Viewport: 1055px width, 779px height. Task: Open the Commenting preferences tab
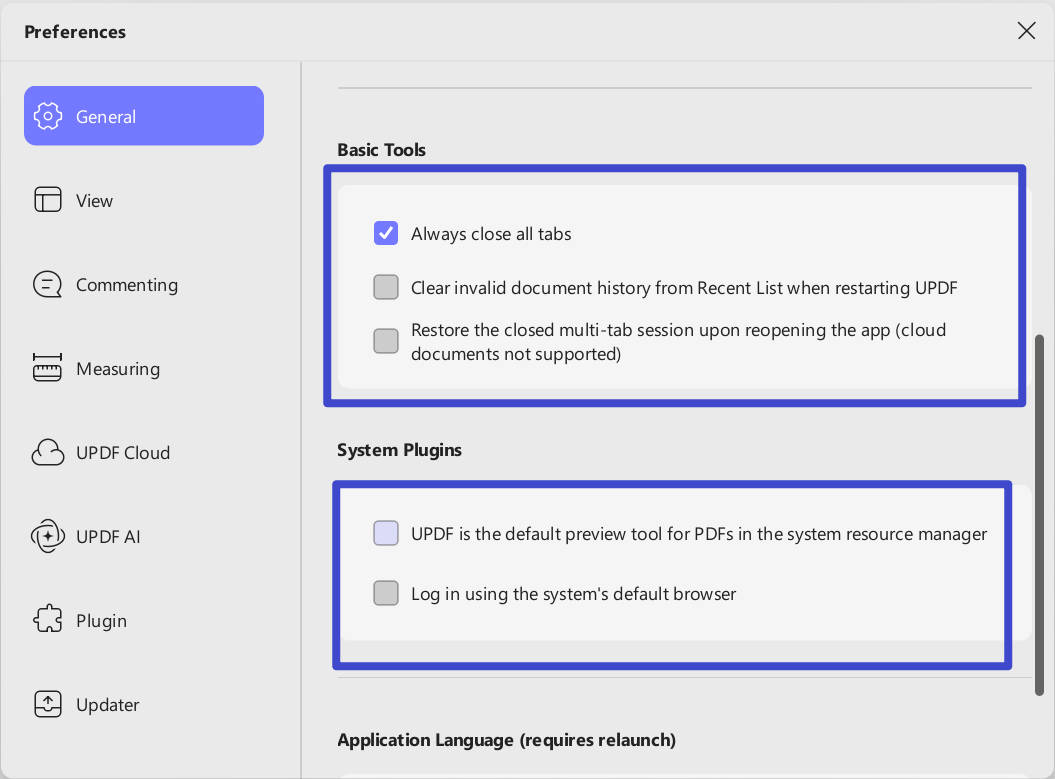tap(126, 285)
